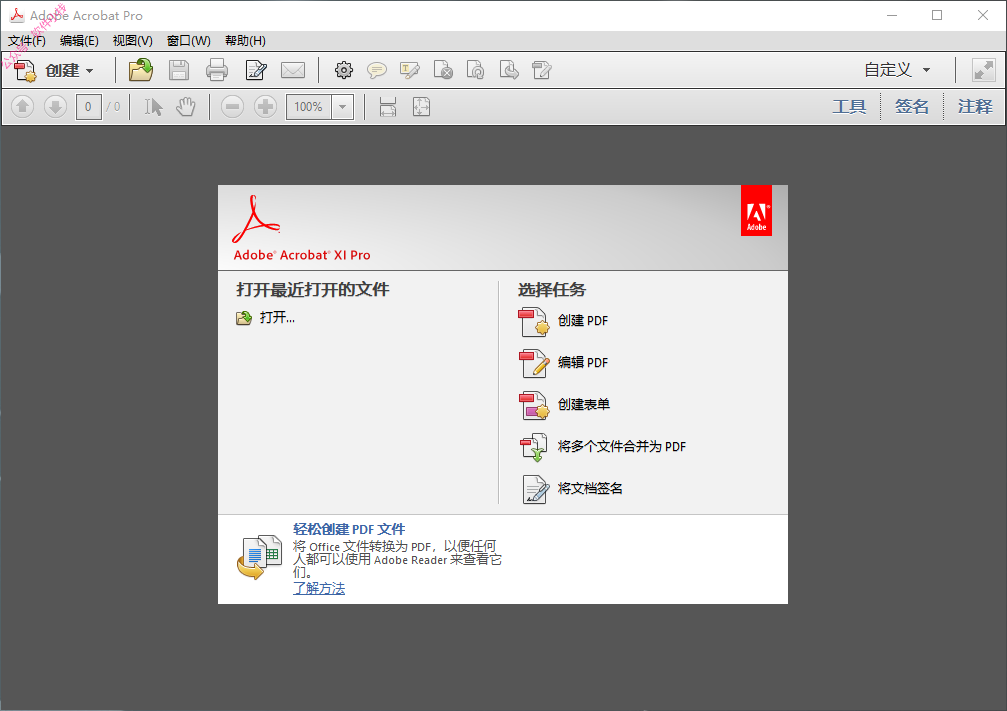Screen dimensions: 1007x711
Task: Open the 窗口(W) menu
Action: click(188, 40)
